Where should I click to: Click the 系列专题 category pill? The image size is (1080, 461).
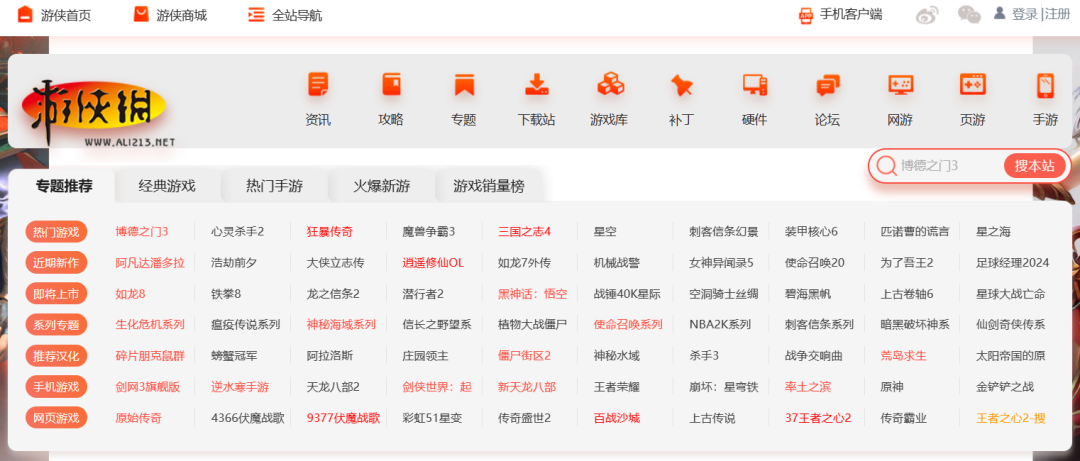pyautogui.click(x=56, y=325)
